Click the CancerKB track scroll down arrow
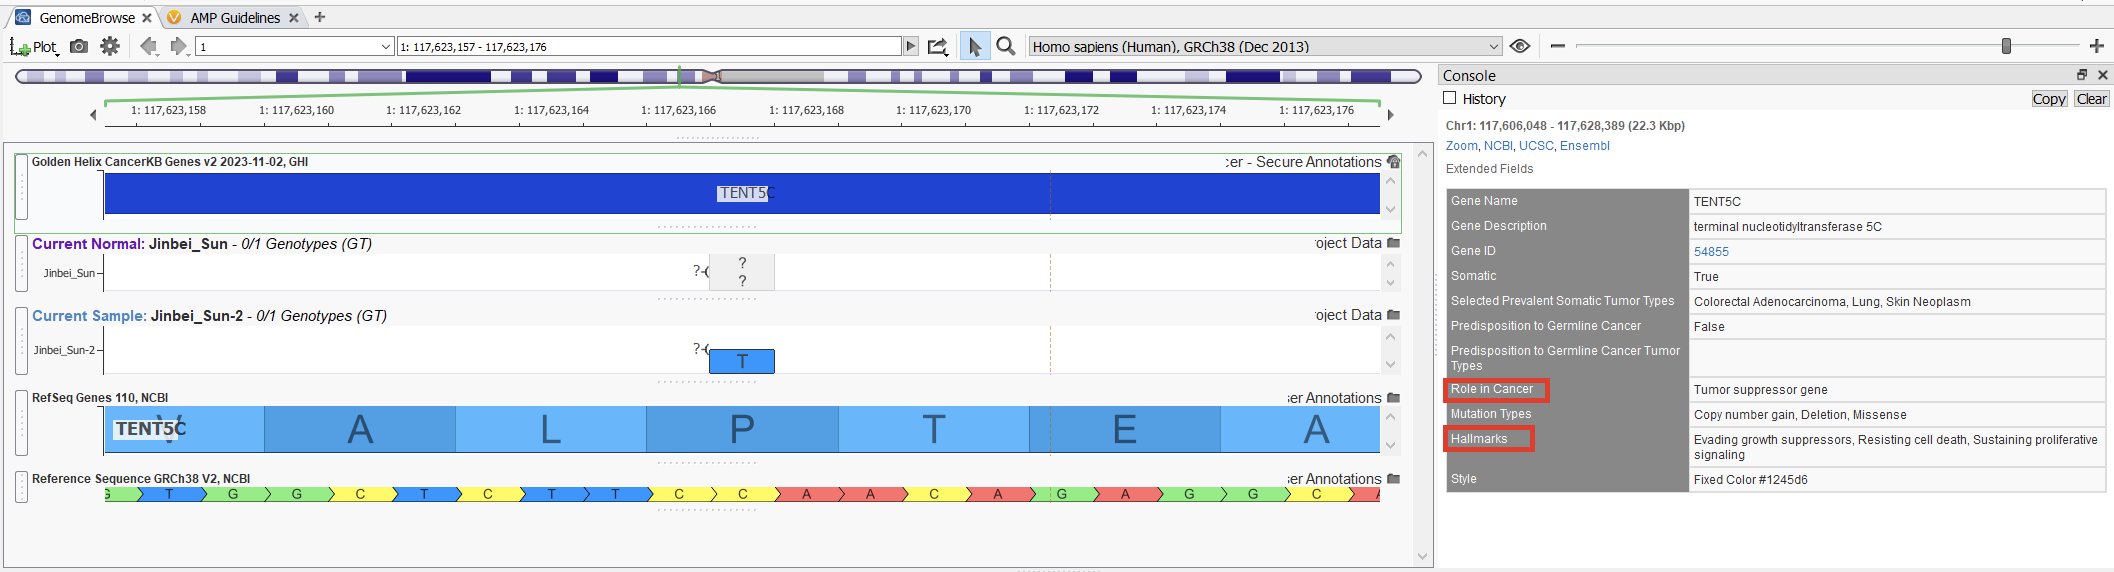This screenshot has width=2114, height=572. tap(1390, 209)
